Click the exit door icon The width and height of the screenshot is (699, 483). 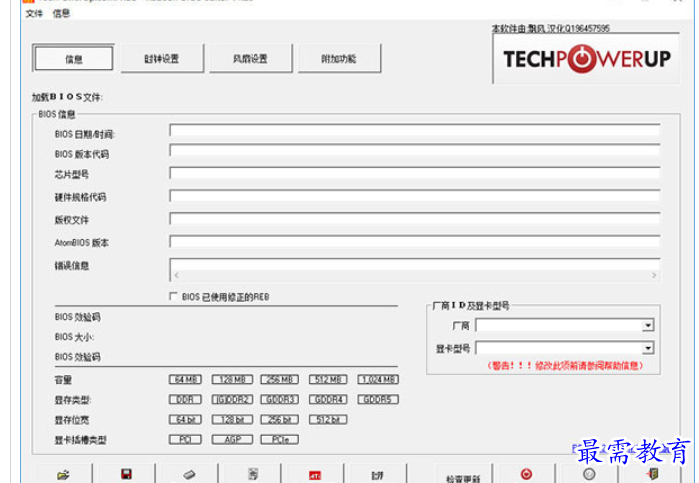[652, 474]
